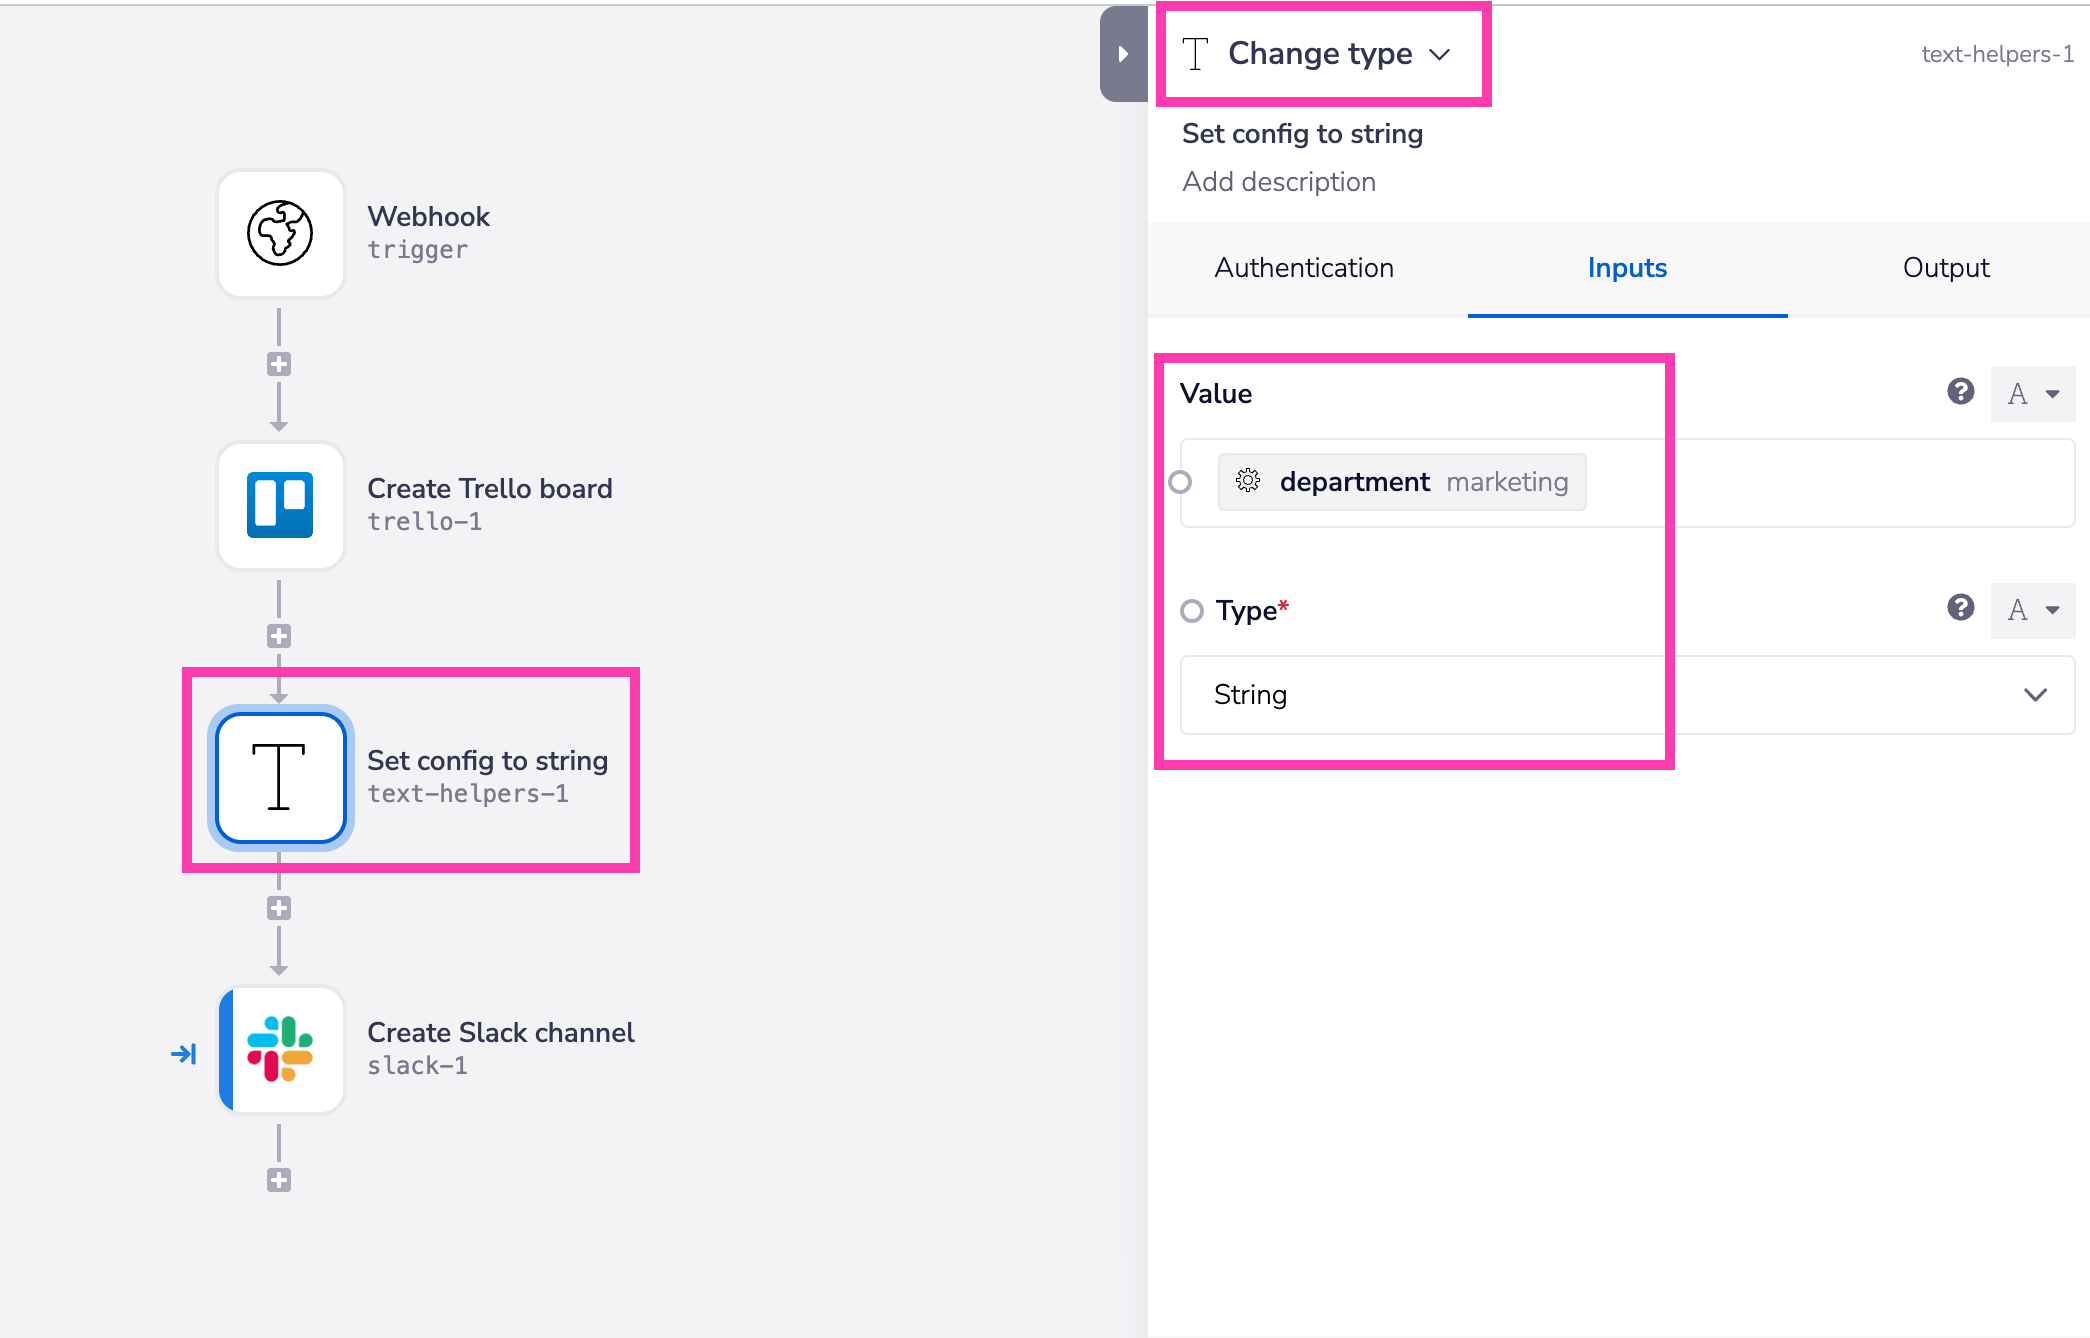Toggle the radio circle beside Type label
Screen dimensions: 2090x1338
(1192, 611)
